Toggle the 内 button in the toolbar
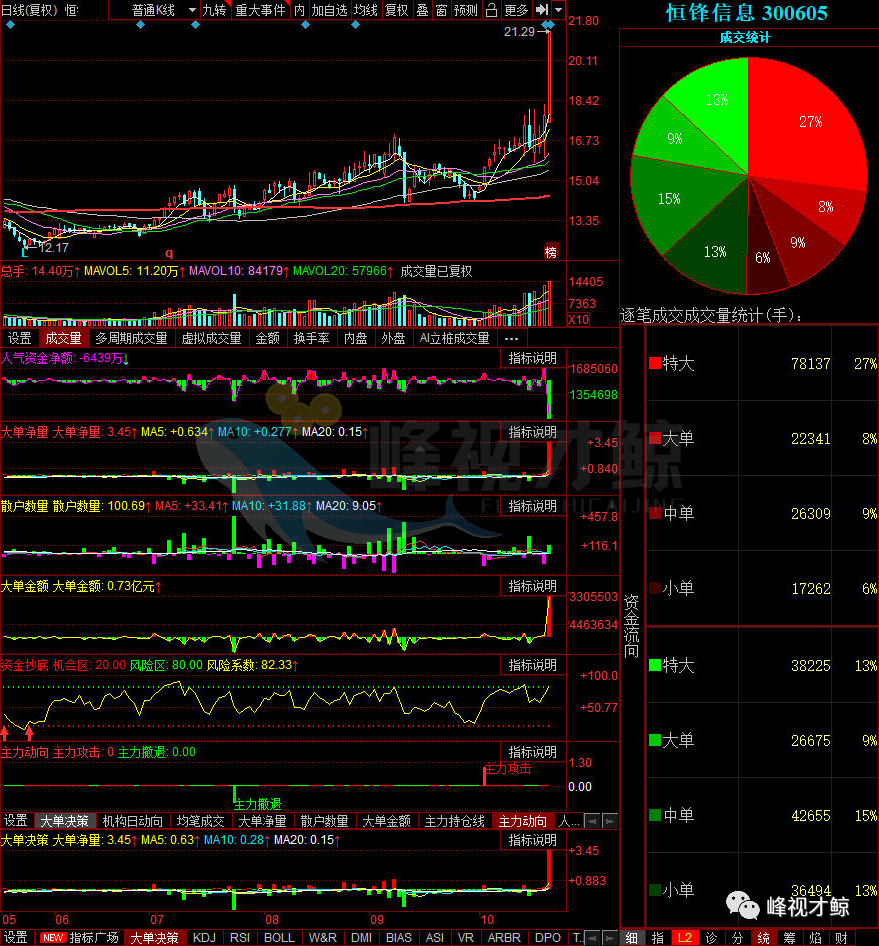This screenshot has width=879, height=946. point(299,10)
